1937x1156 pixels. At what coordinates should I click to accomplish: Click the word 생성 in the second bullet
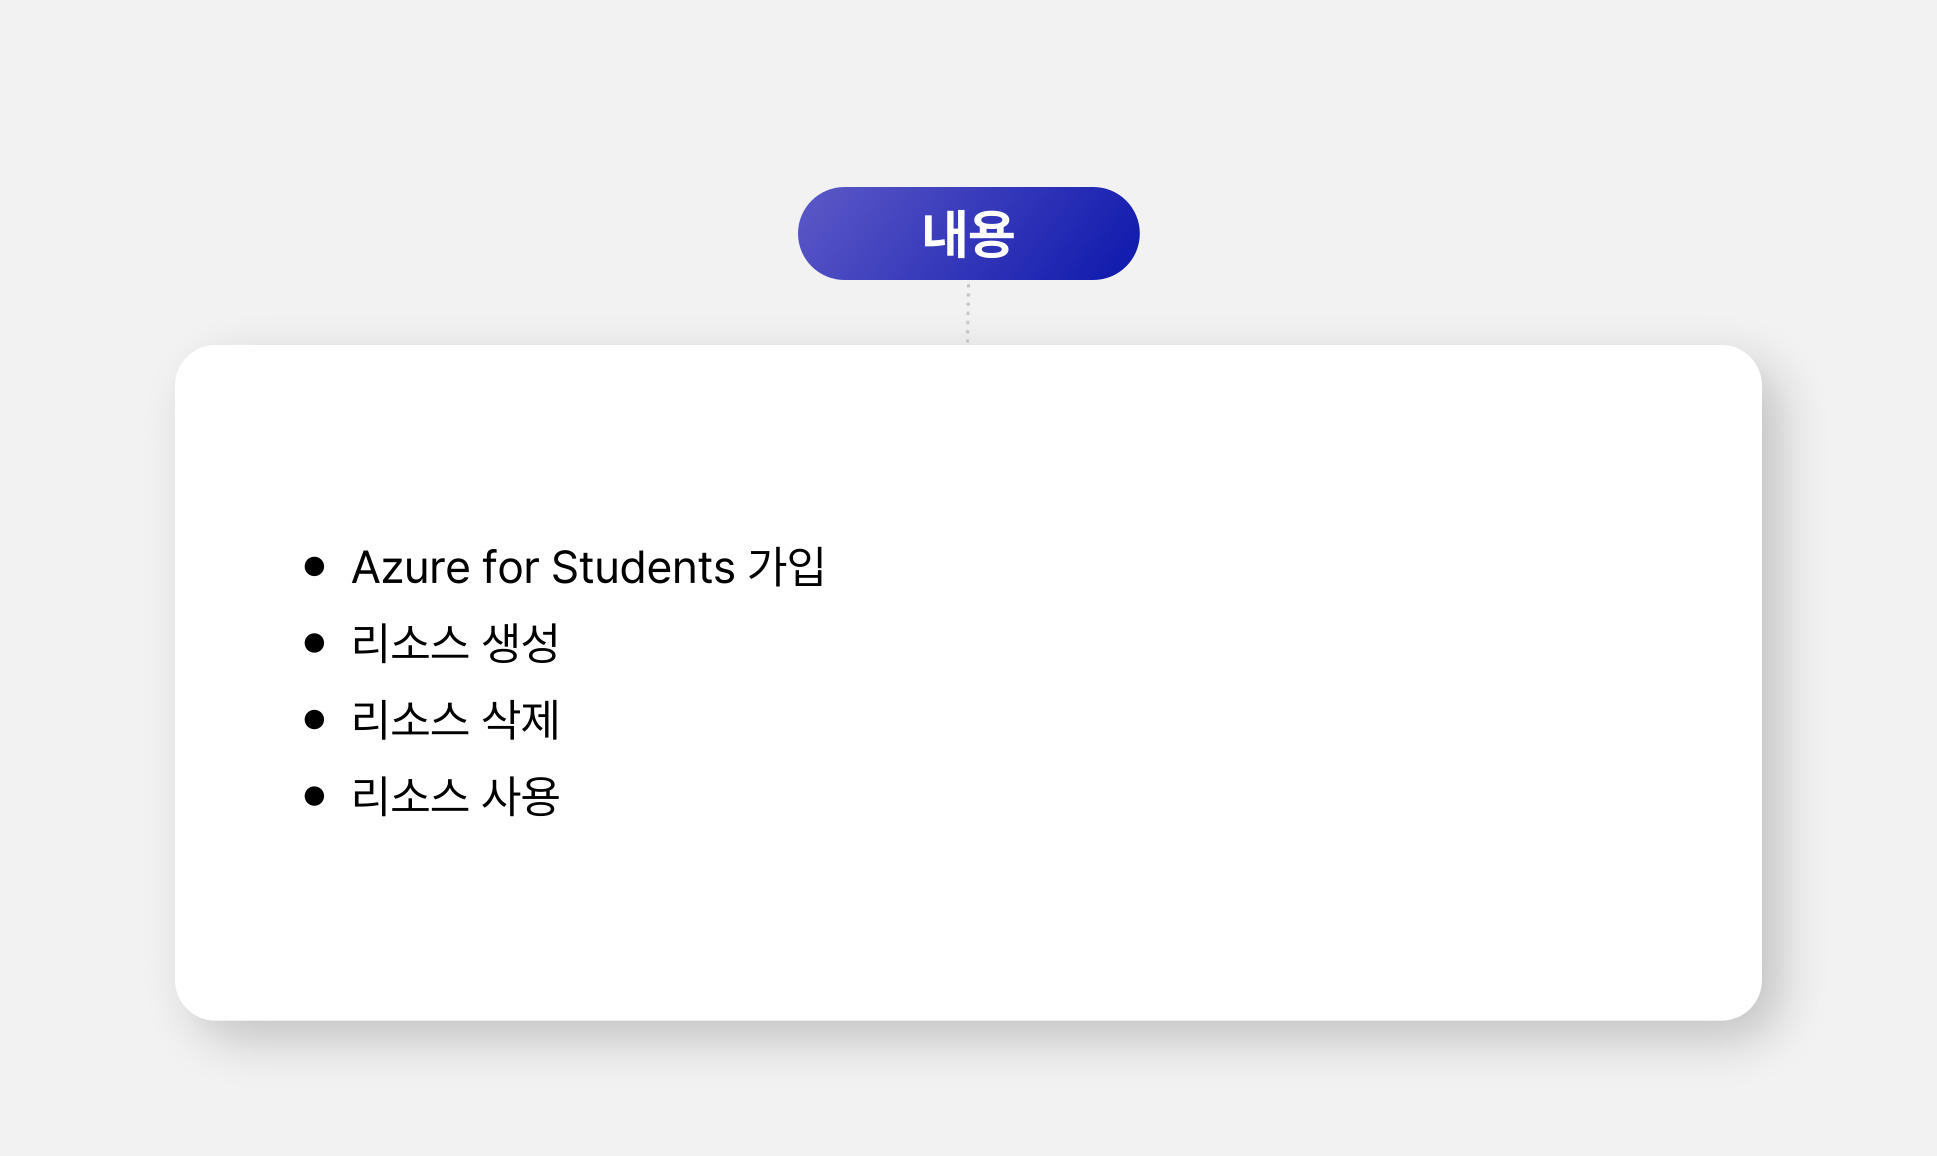coord(520,643)
